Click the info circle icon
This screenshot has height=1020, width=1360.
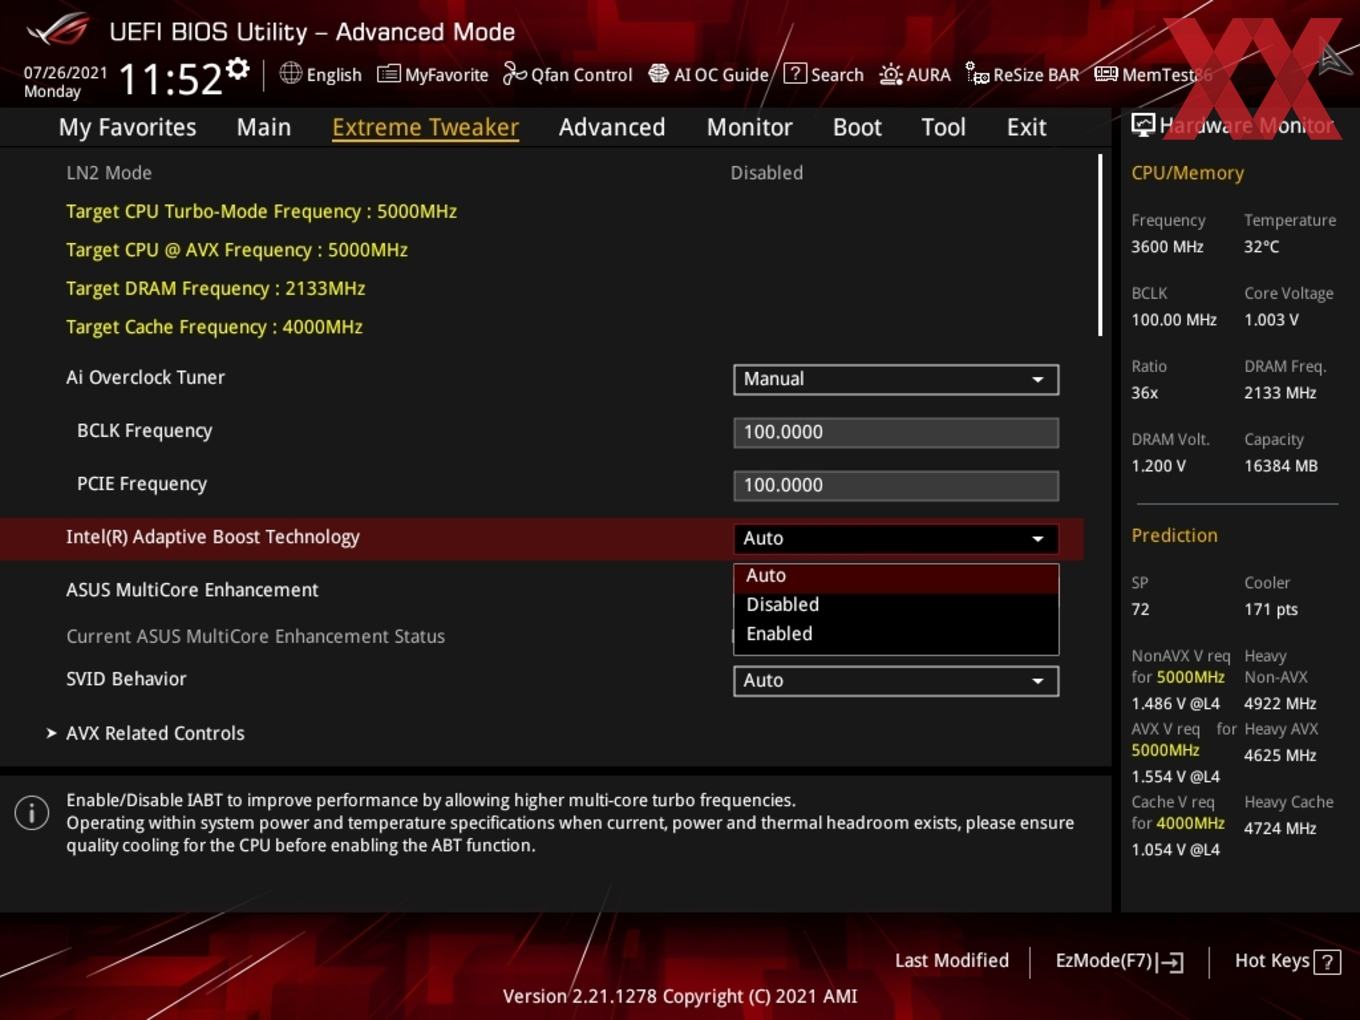tap(32, 813)
